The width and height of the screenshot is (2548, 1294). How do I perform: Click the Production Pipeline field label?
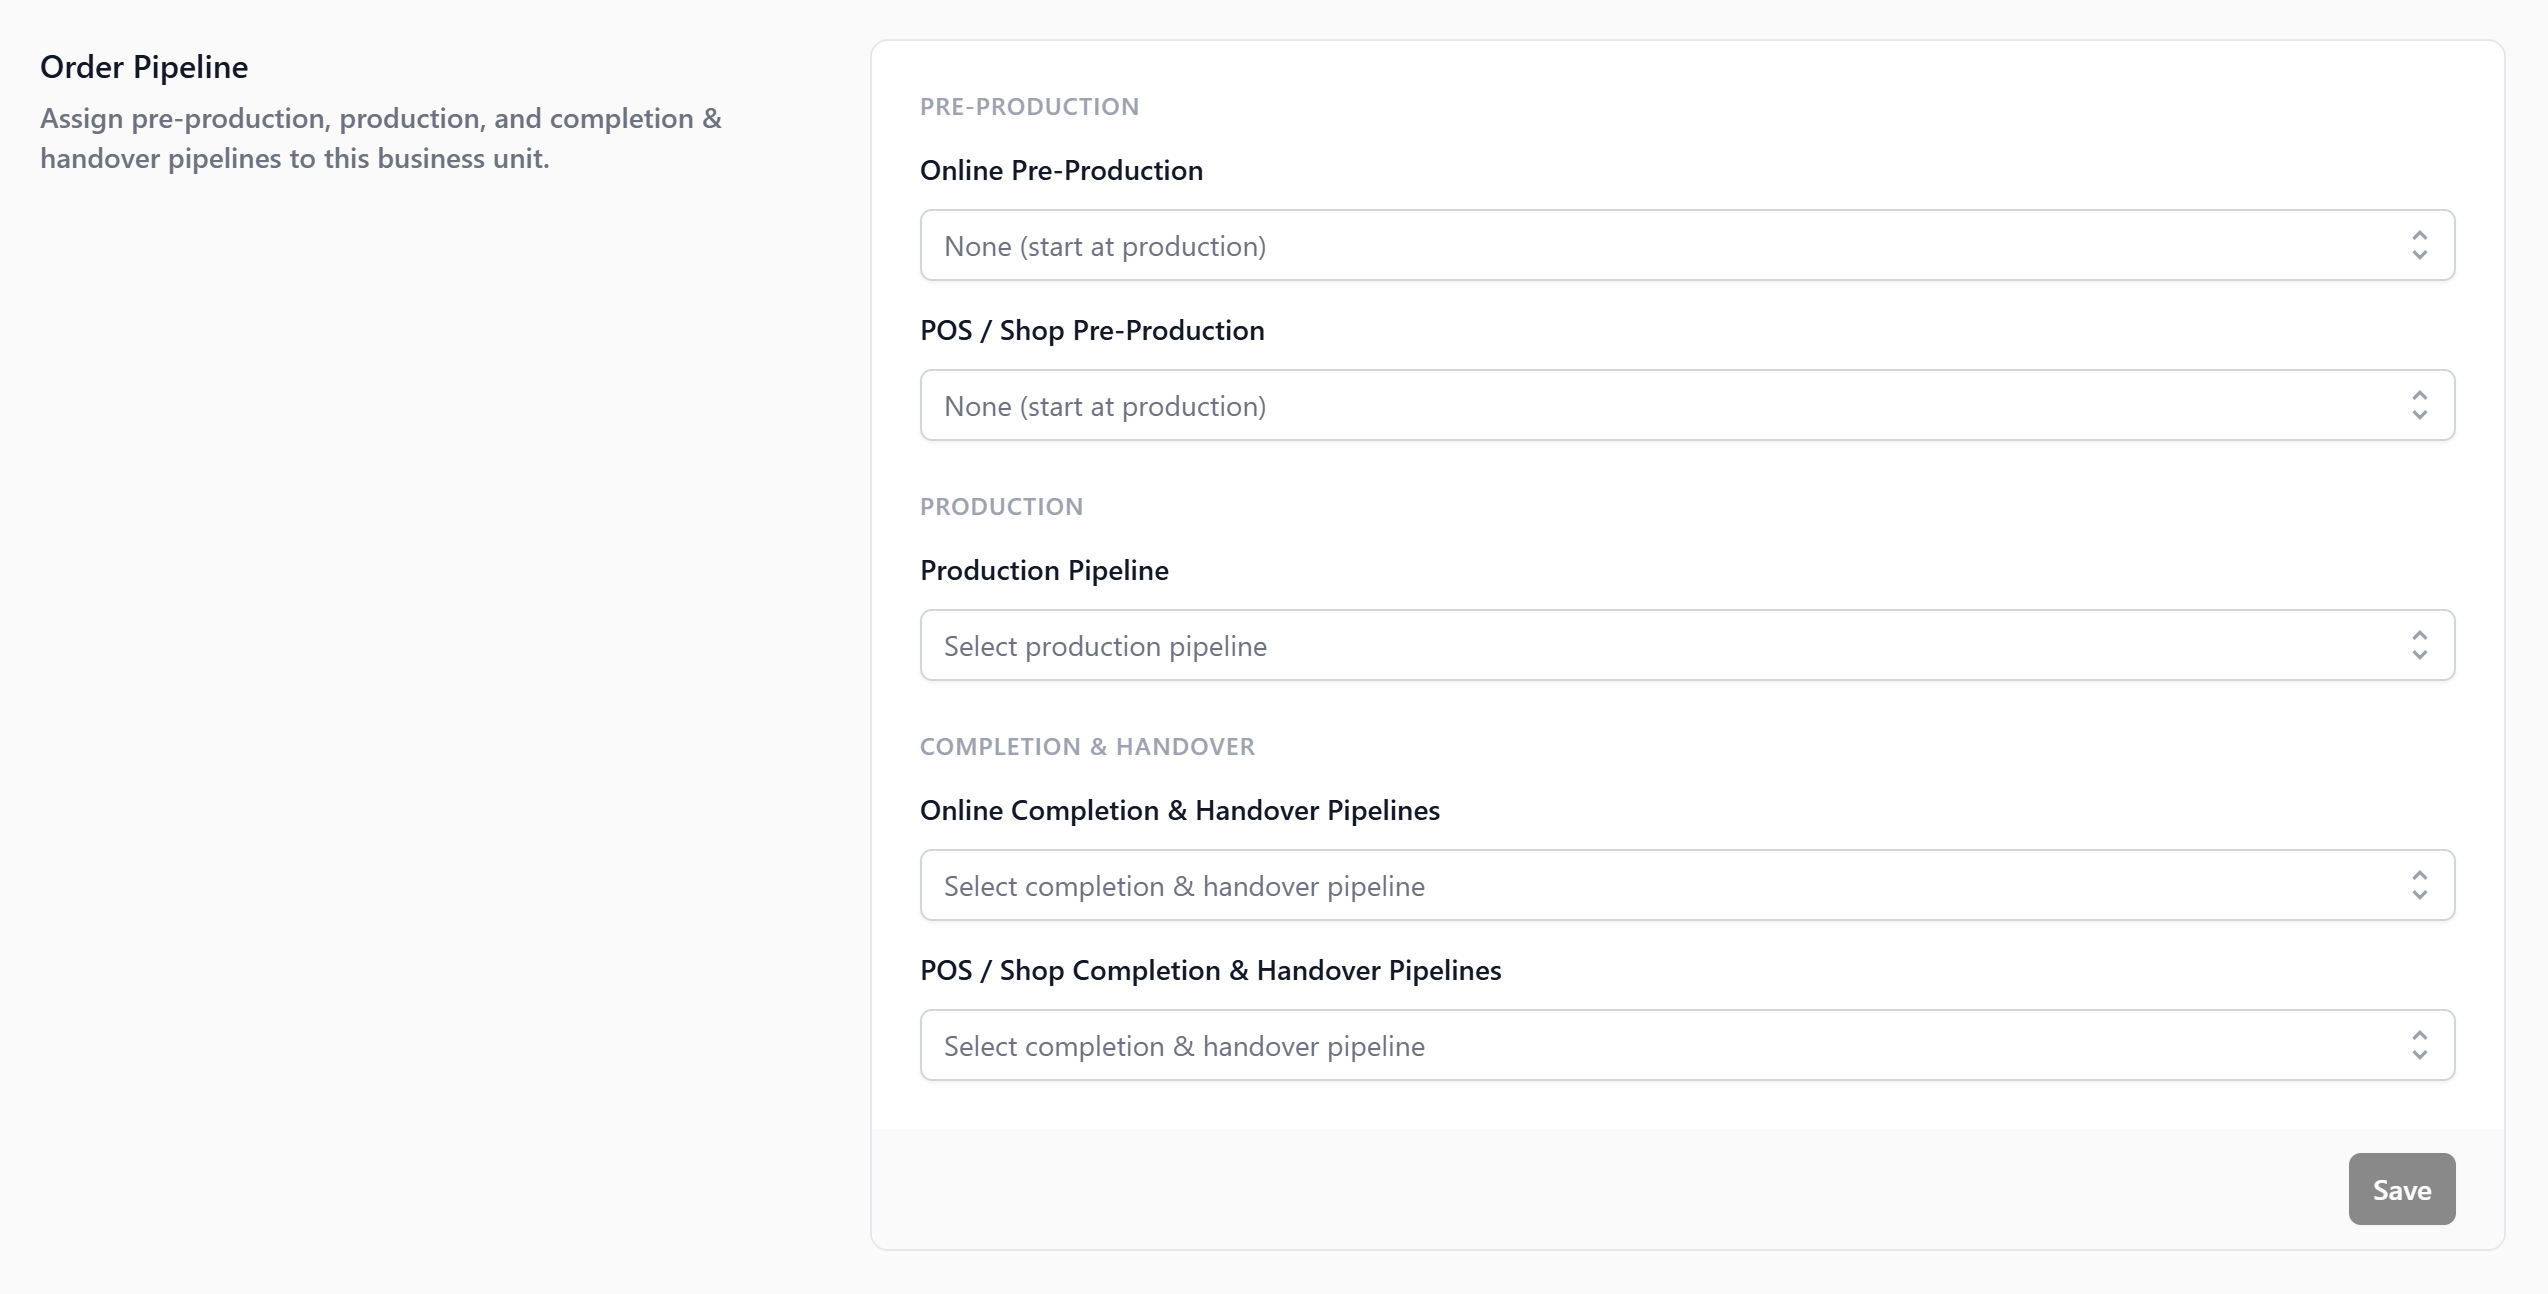point(1044,570)
